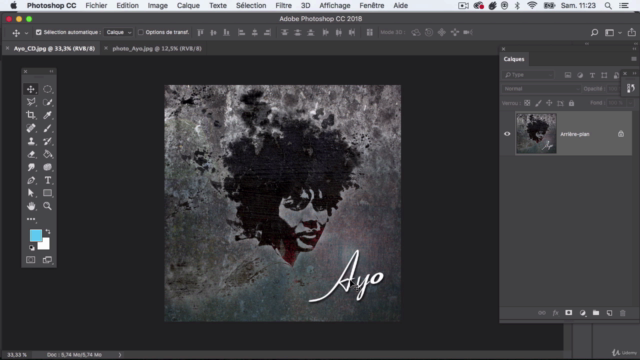
Task: Open the Calque menu
Action: click(188, 6)
